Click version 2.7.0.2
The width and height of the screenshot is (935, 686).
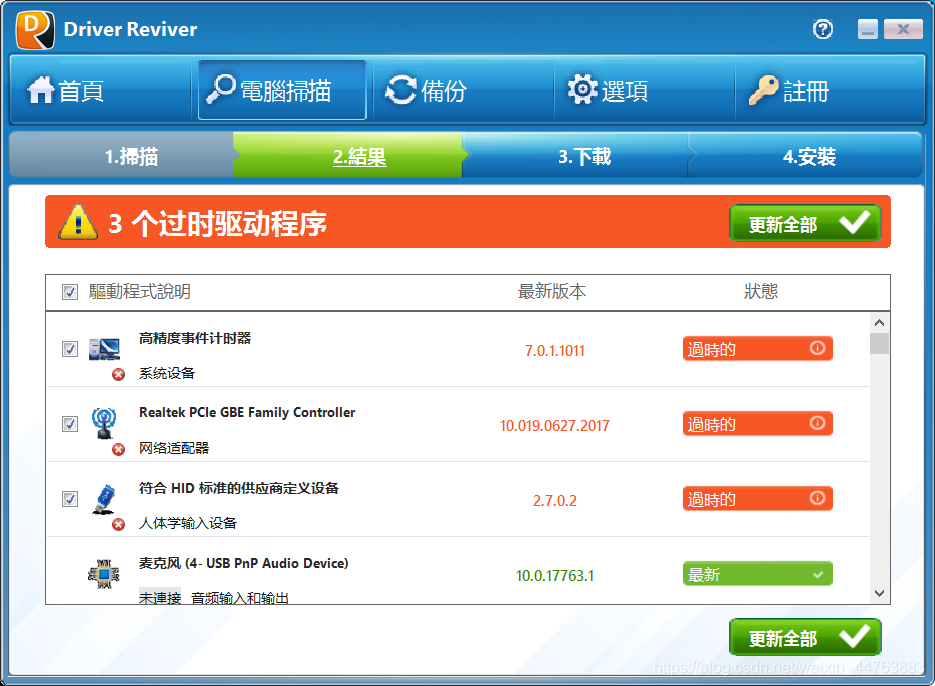click(555, 501)
